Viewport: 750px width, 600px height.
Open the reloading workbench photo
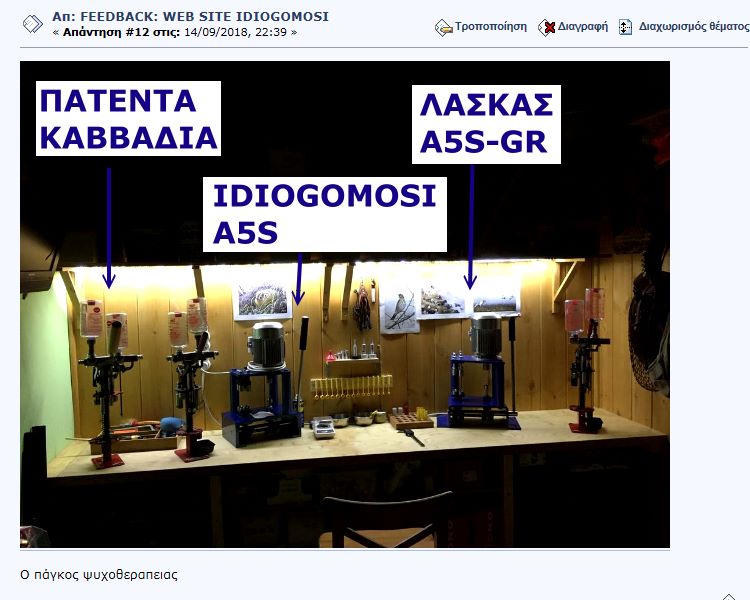345,304
